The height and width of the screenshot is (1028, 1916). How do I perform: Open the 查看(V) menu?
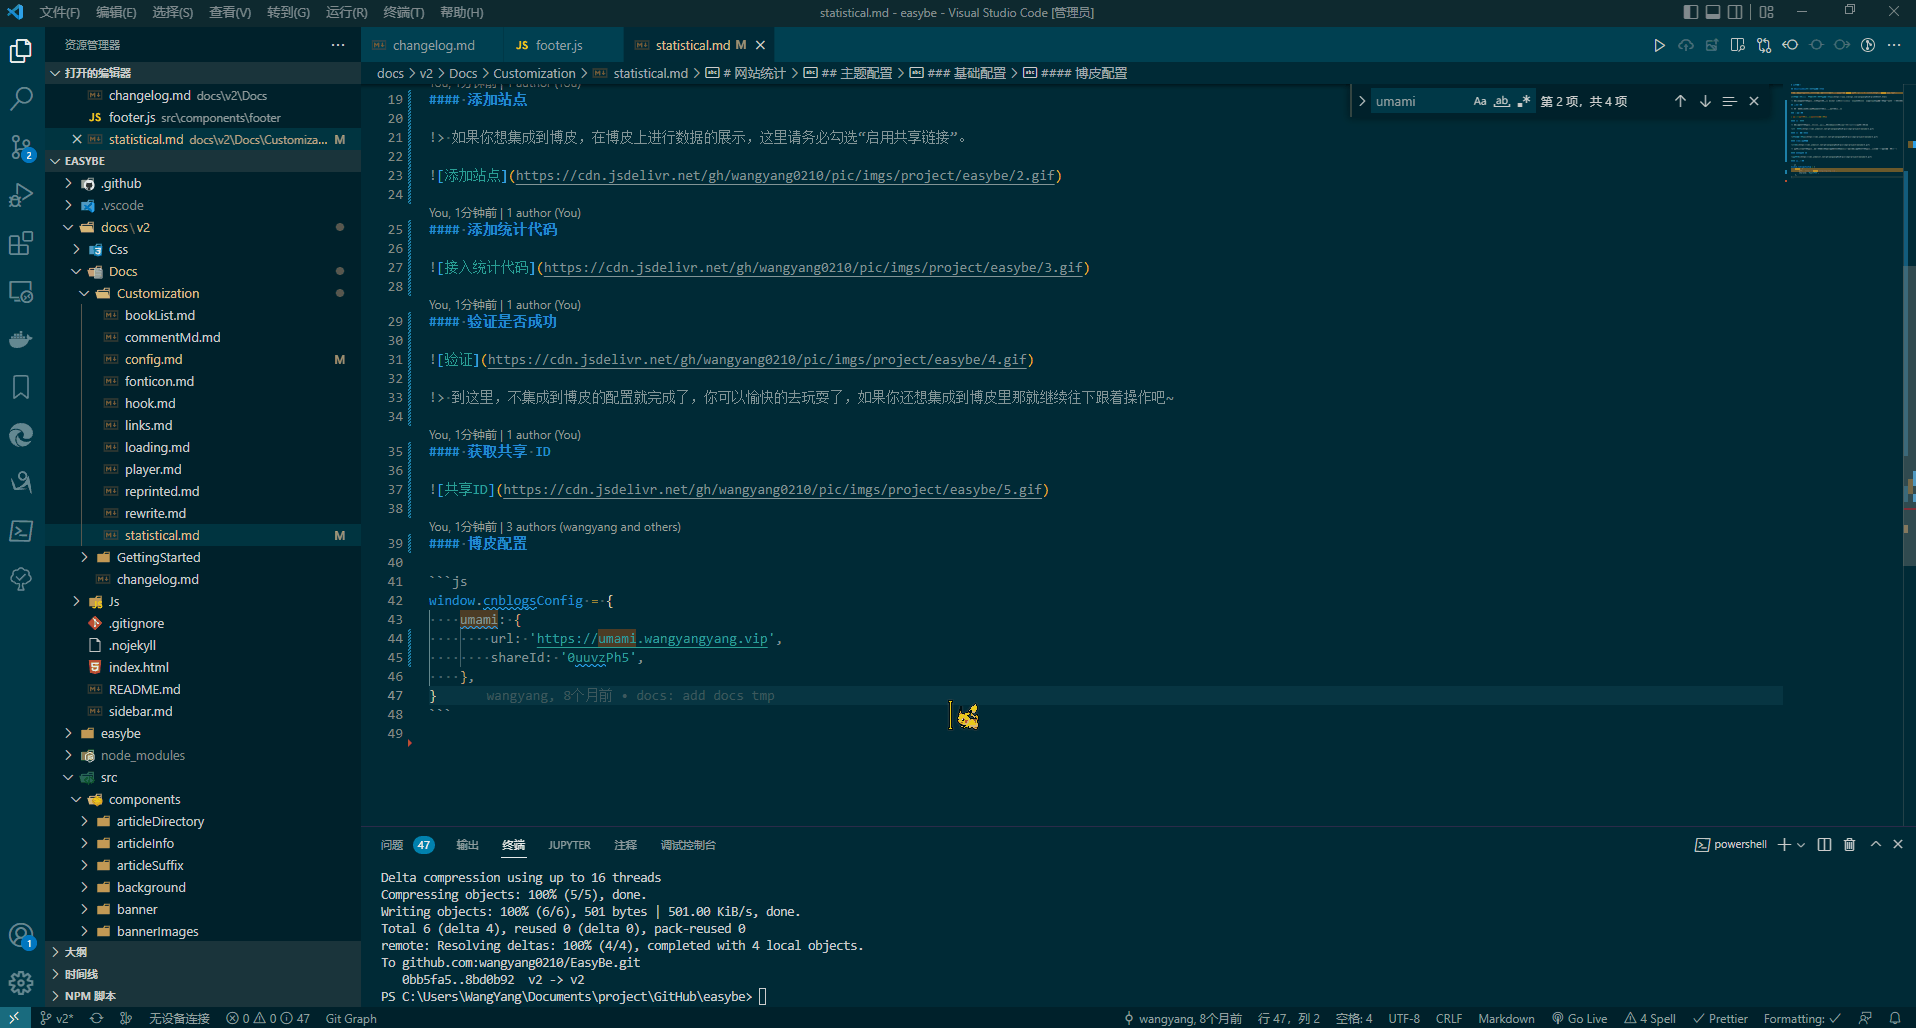(230, 12)
